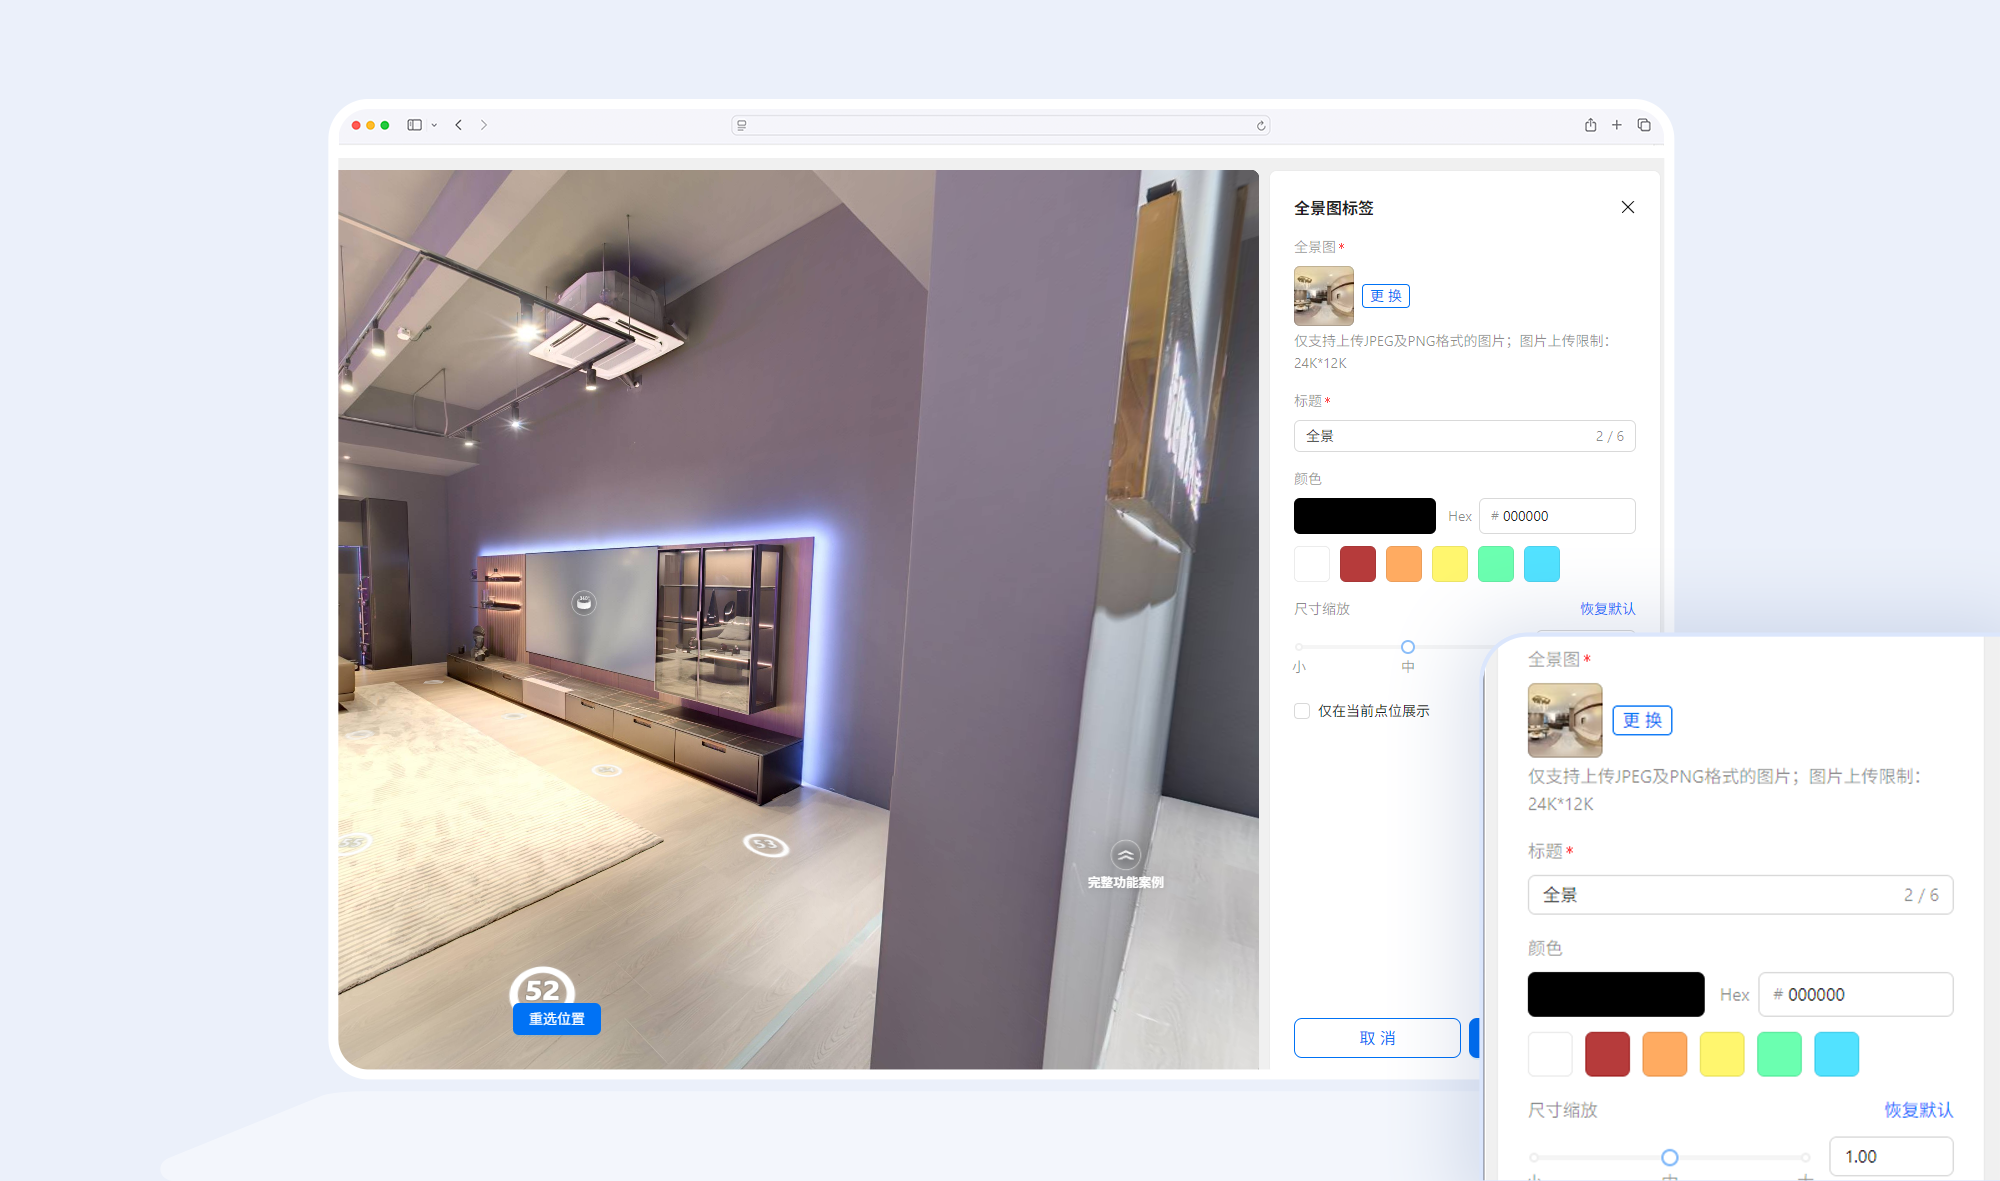Click the 全景 title field in zoomed panel
Viewport: 2000px width, 1181px height.
coord(1740,895)
